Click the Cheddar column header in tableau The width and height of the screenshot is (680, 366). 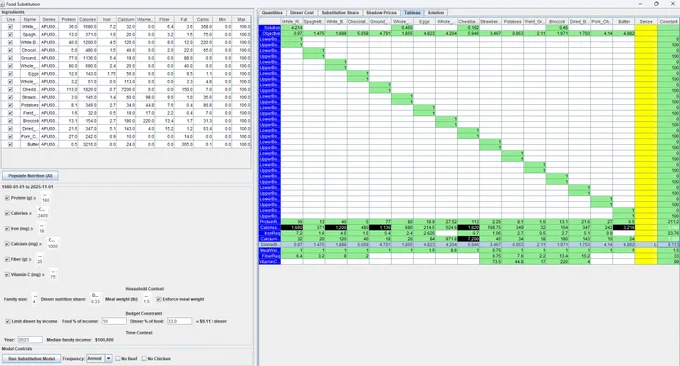pos(467,21)
